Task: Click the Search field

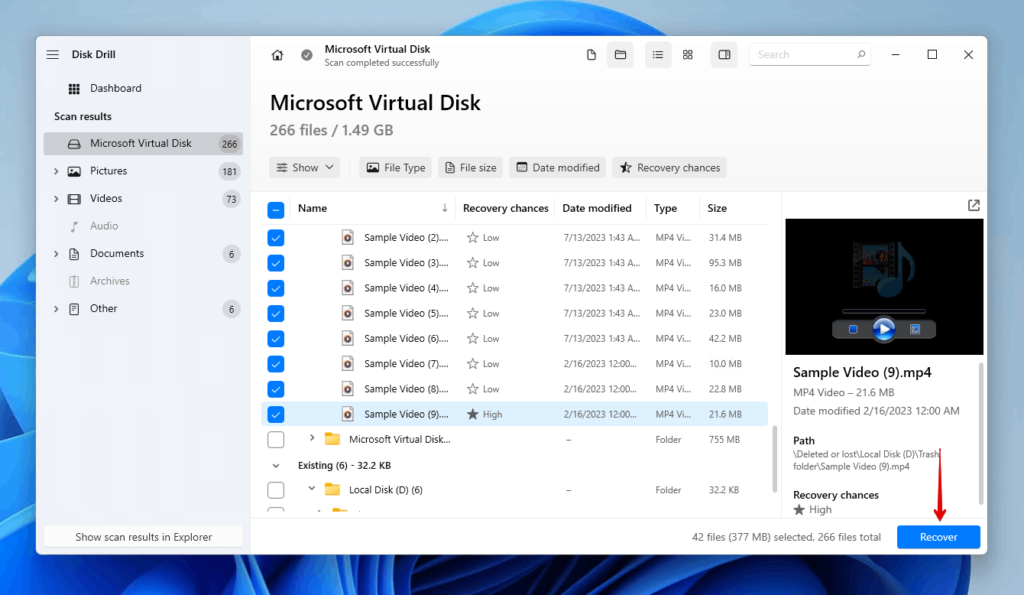Action: 808,54
